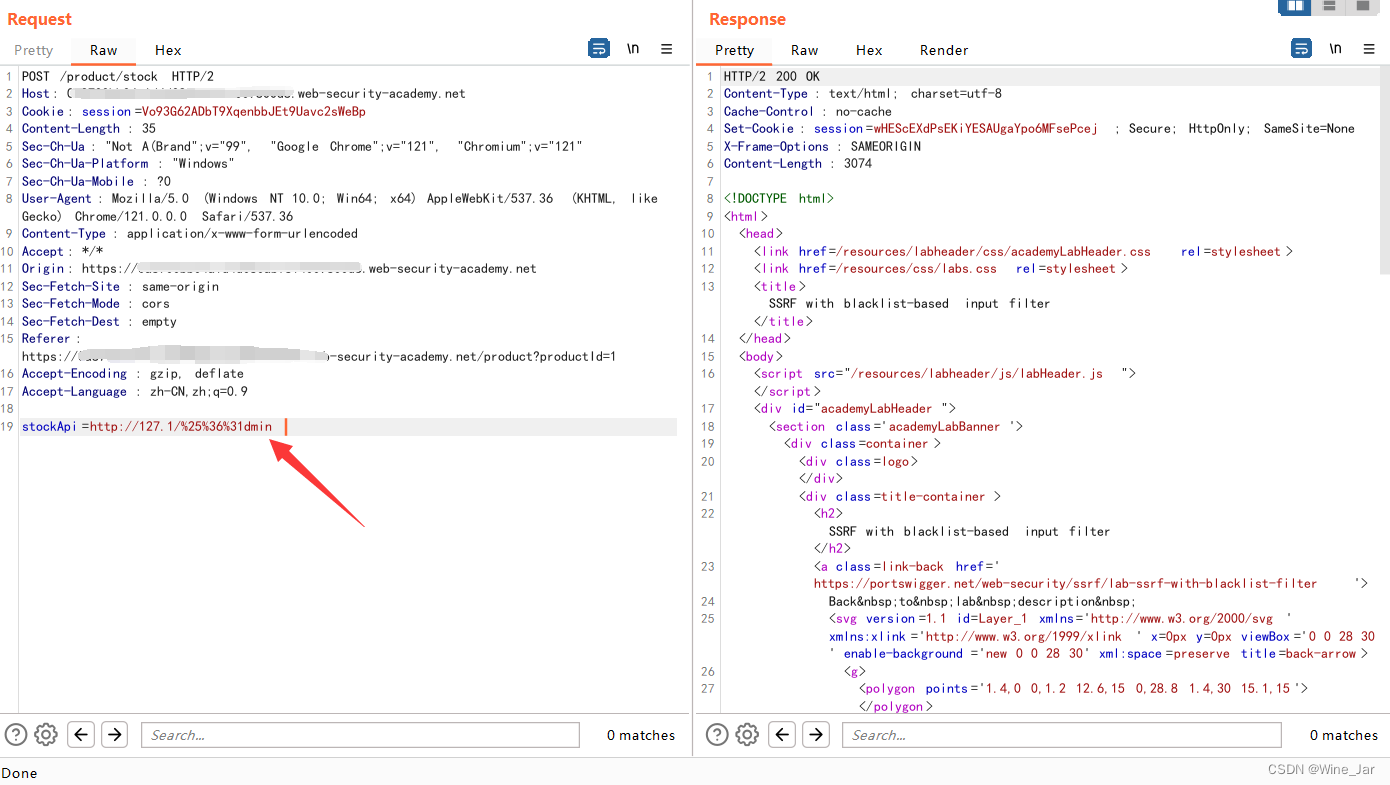This screenshot has width=1390, height=785.
Task: Switch Request panel to Pretty tab
Action: click(34, 50)
